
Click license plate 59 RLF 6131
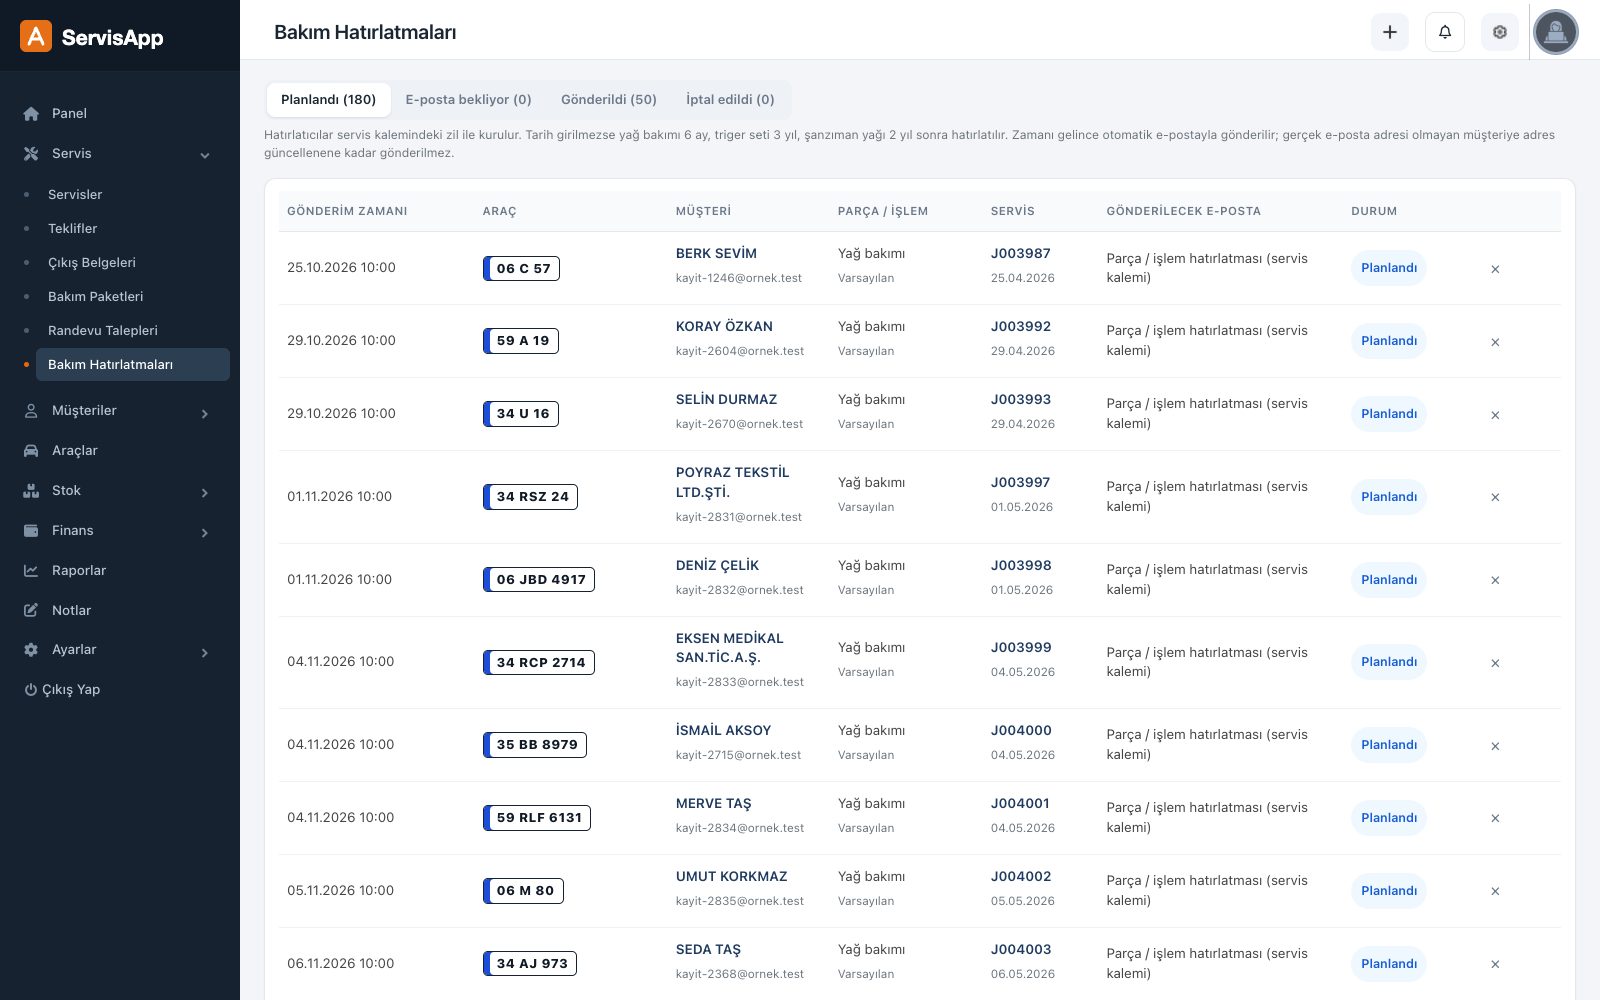537,817
